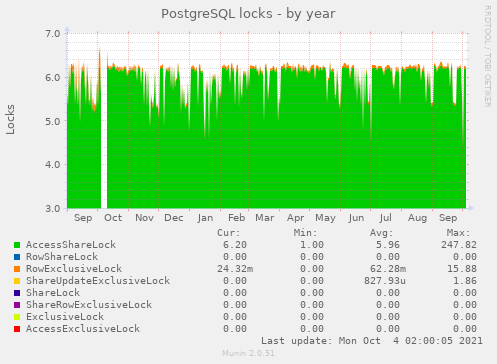Click the green AccessShareLock color swatch
This screenshot has width=497, height=364.
tap(17, 245)
